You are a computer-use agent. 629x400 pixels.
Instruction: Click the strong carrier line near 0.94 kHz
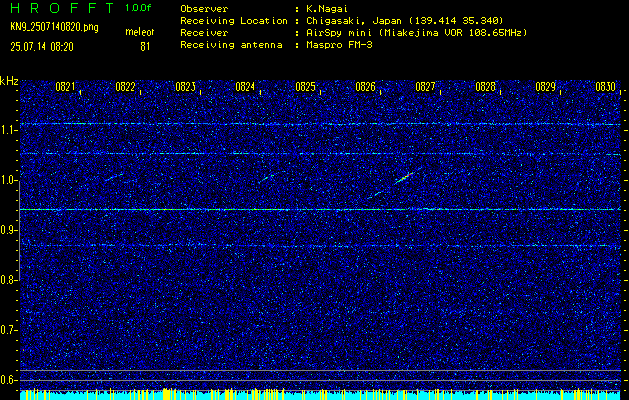pos(320,209)
